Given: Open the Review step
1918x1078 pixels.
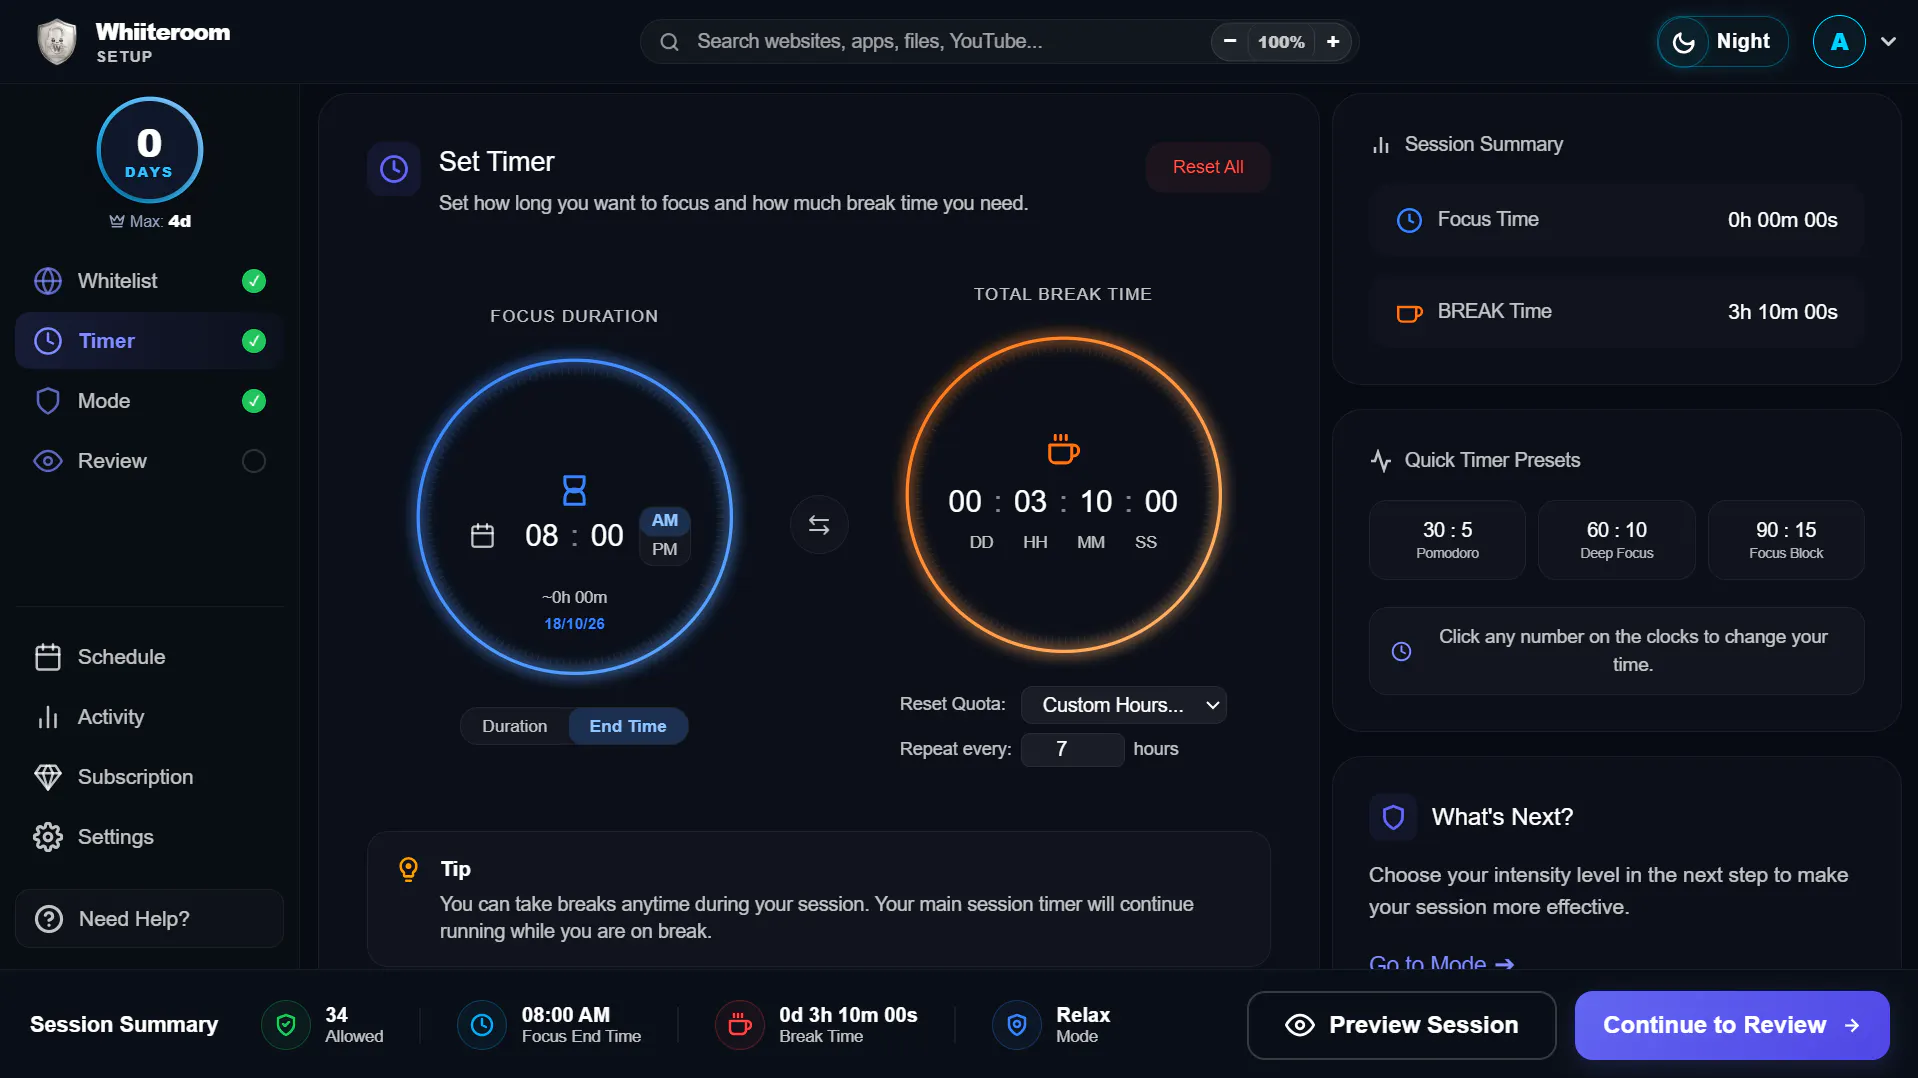Looking at the screenshot, I should click(149, 461).
